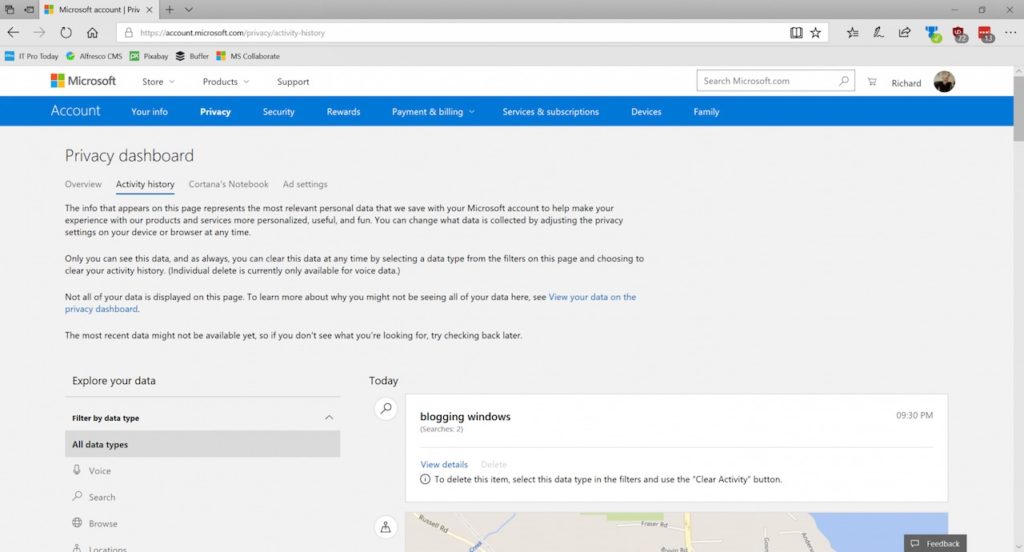Click the location pin icon beside the map

(x=385, y=527)
